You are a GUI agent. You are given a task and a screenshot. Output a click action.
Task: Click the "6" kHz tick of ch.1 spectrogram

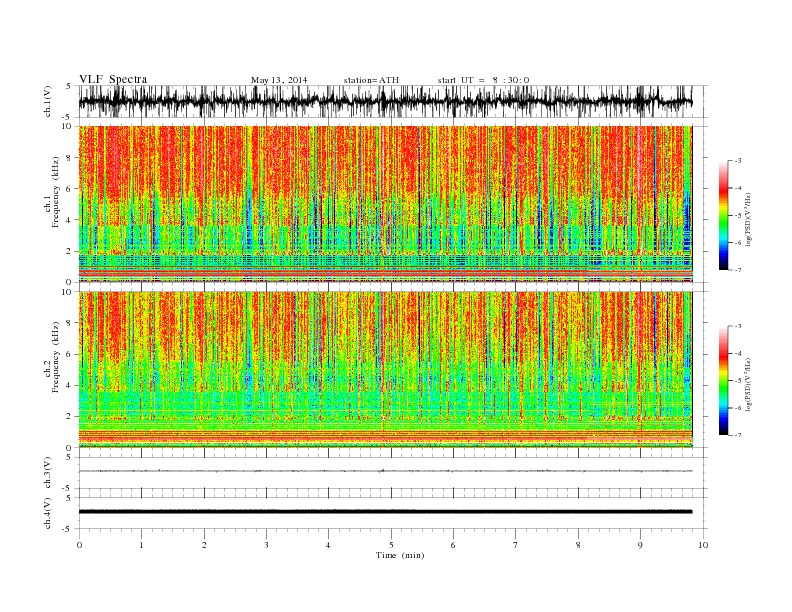click(x=70, y=189)
